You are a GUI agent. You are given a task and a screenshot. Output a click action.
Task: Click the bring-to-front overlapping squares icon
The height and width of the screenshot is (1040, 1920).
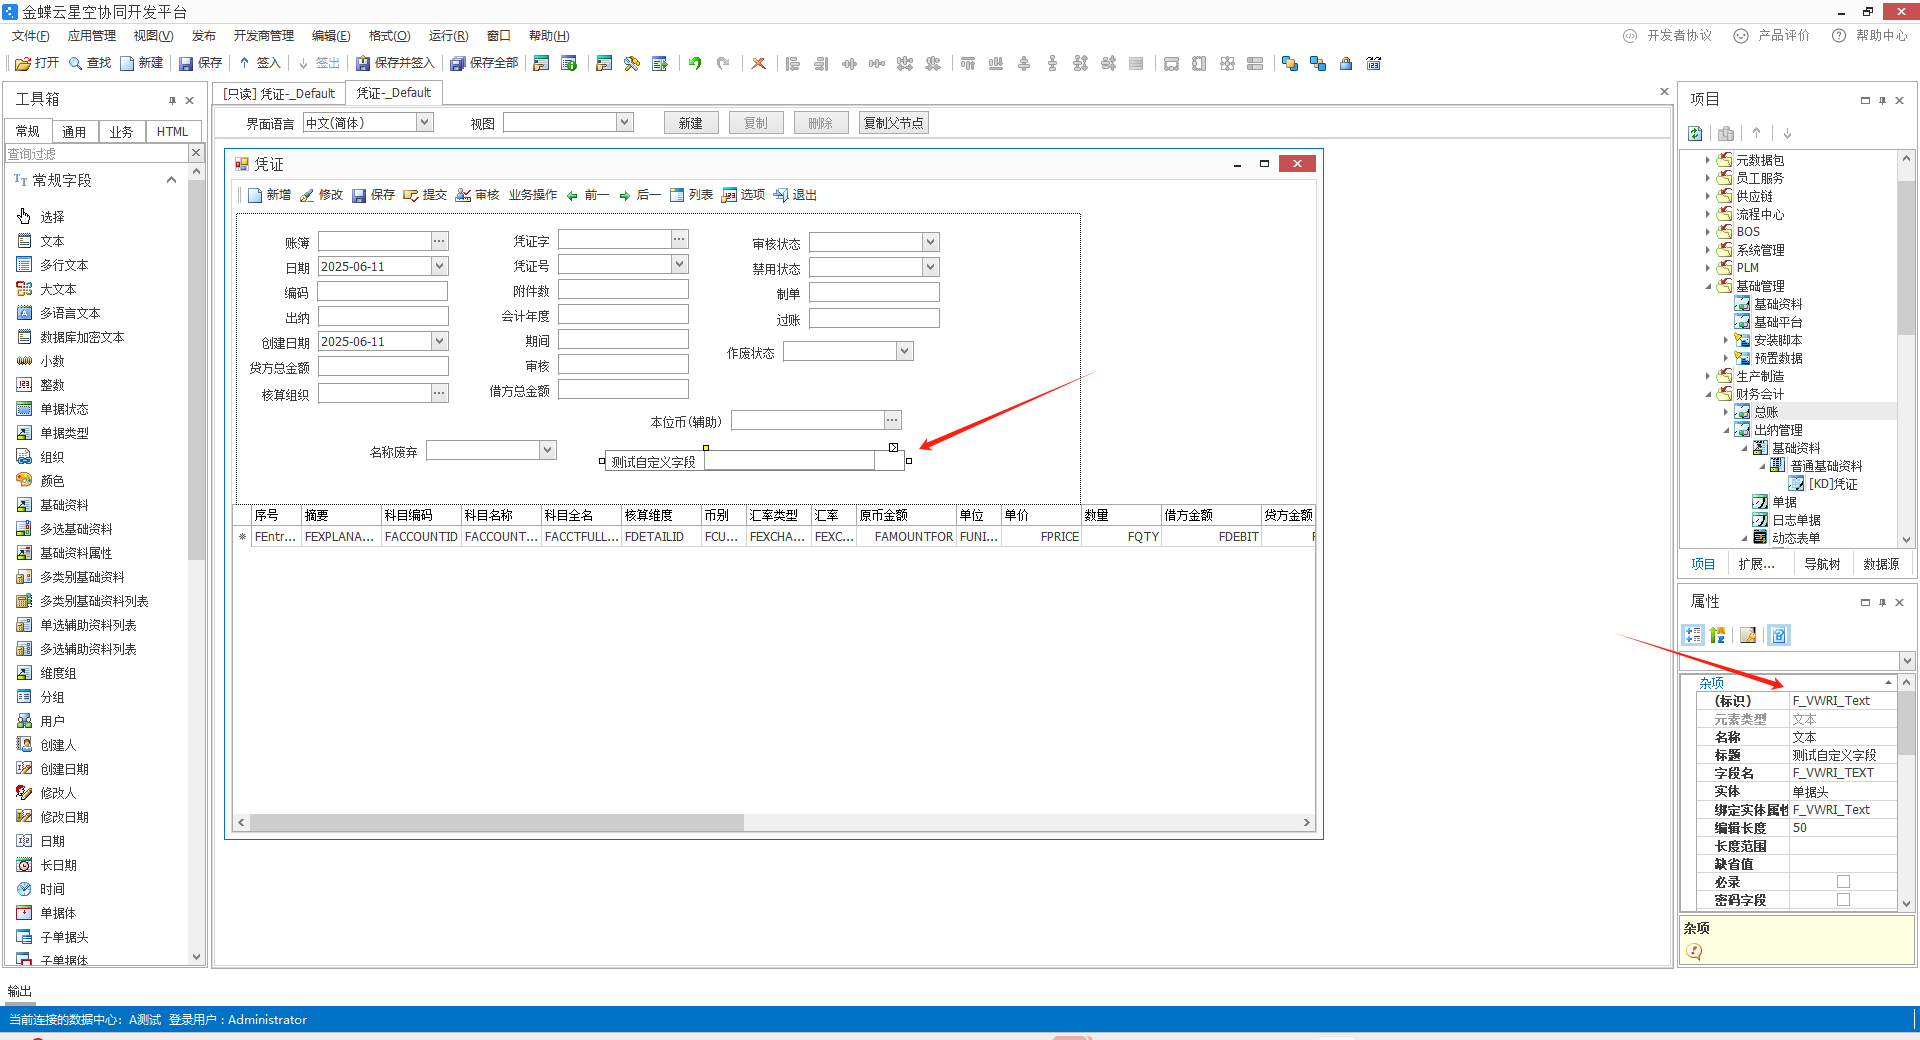(x=1290, y=63)
